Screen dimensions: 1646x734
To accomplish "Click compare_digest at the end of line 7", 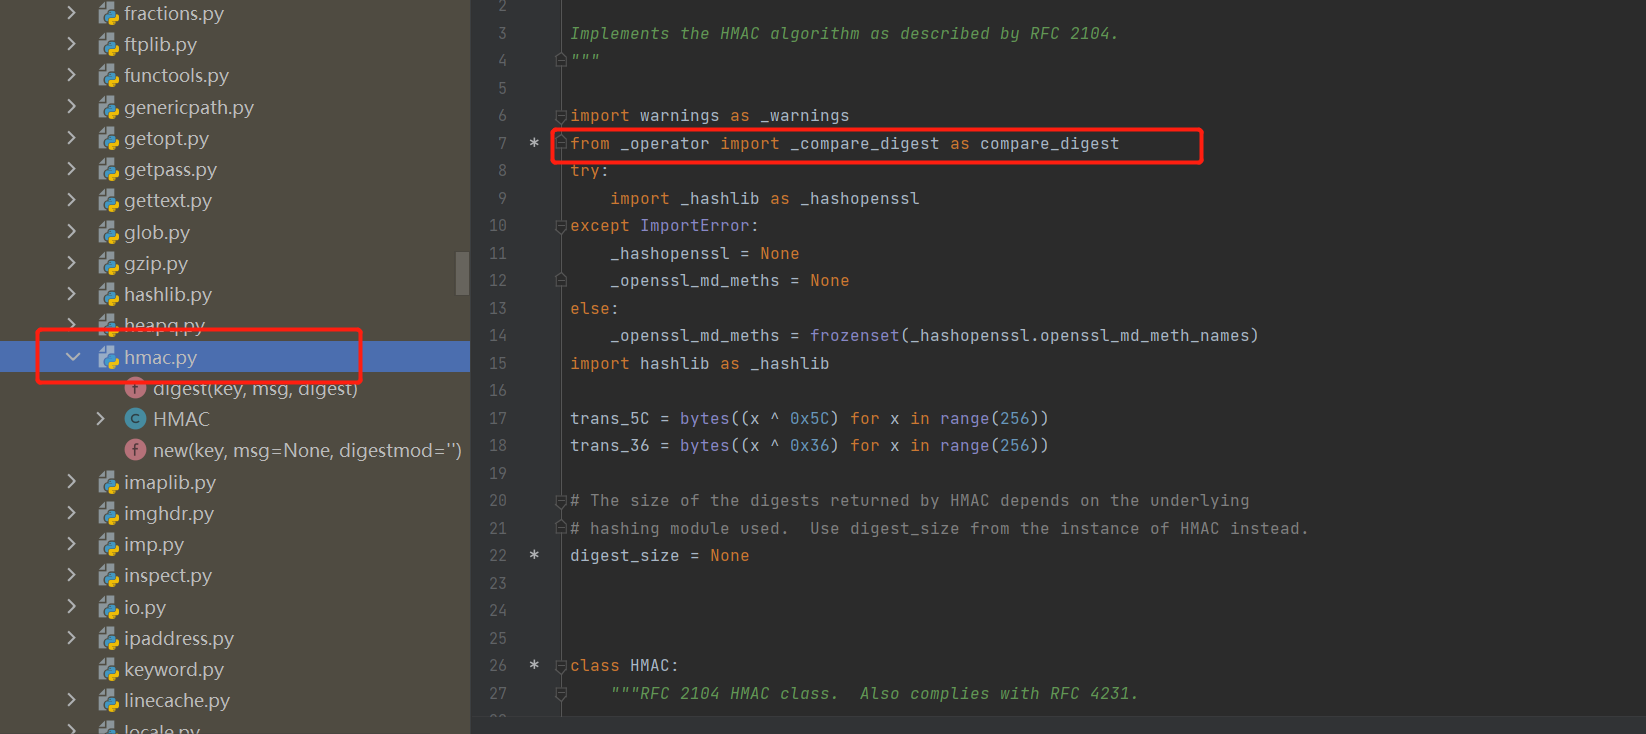I will [x=1049, y=144].
